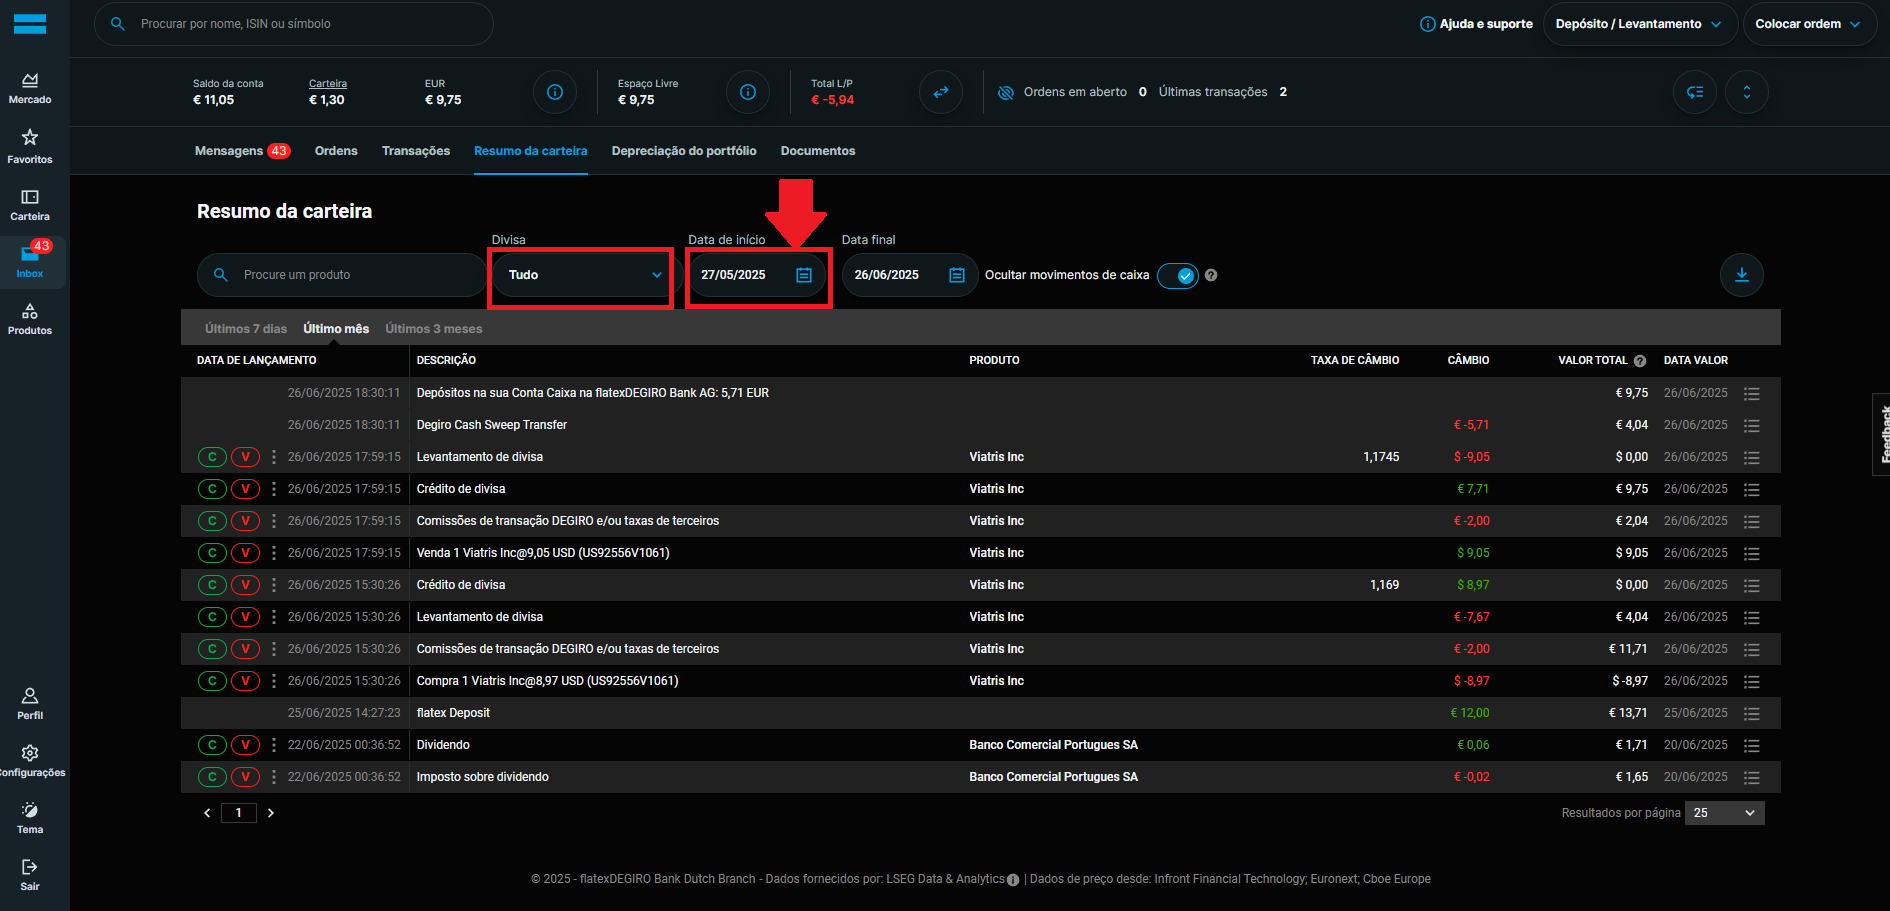1890x911 pixels.
Task: Open the Produtos sidebar section
Action: click(30, 320)
